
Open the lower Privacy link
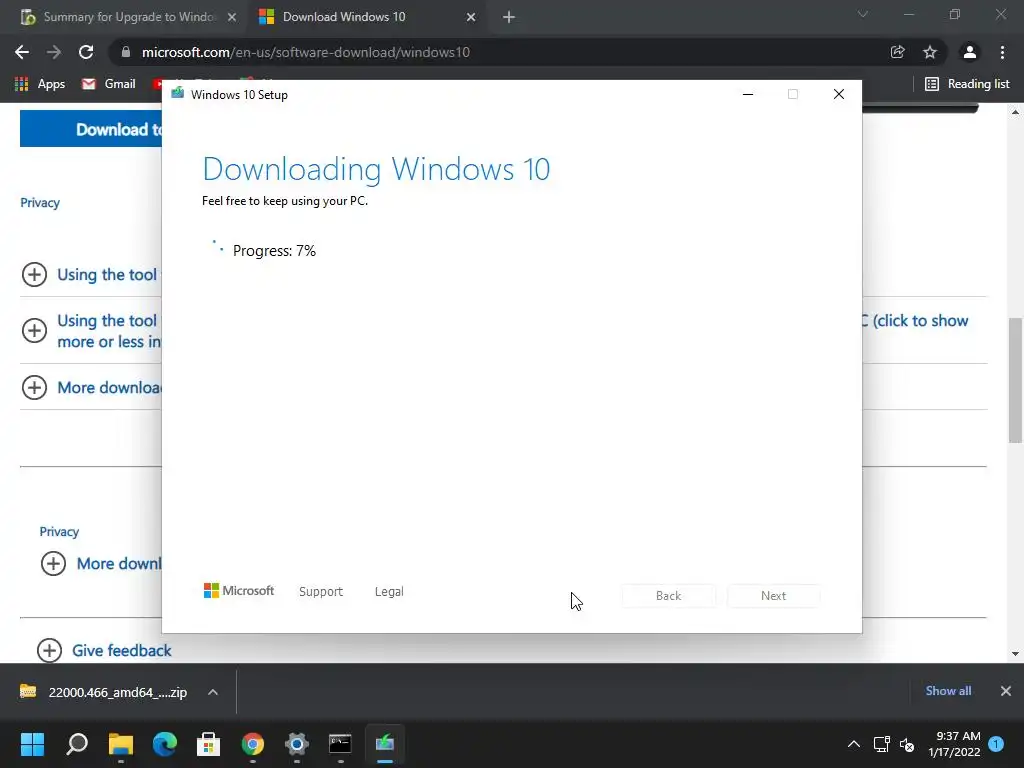point(59,532)
